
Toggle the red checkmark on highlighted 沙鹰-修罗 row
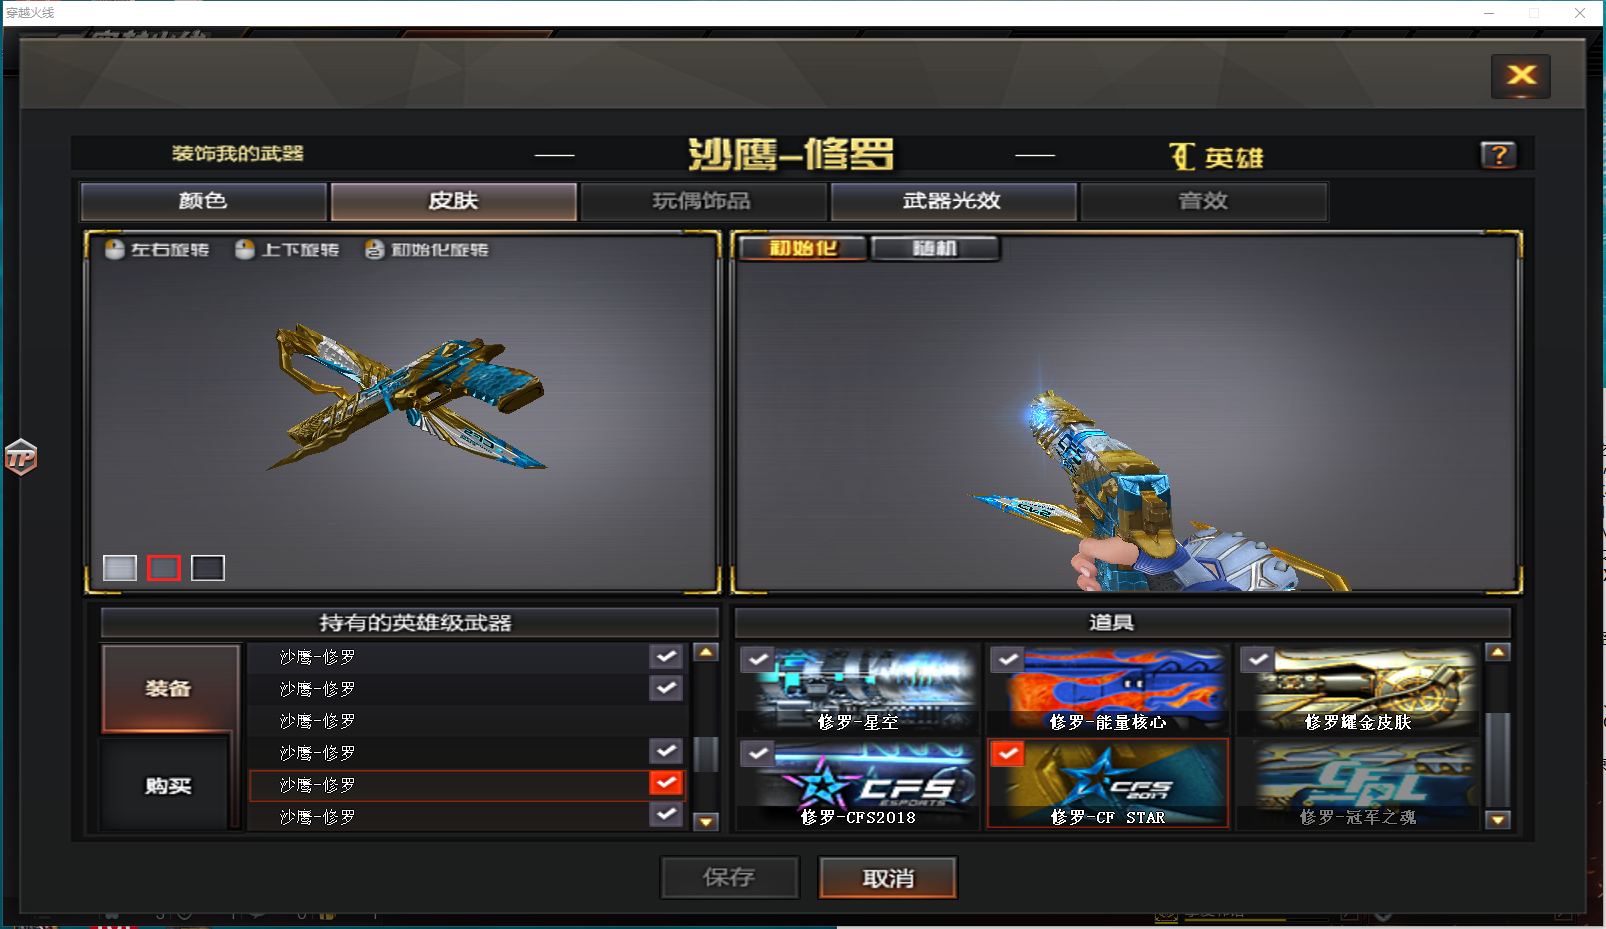coord(666,783)
